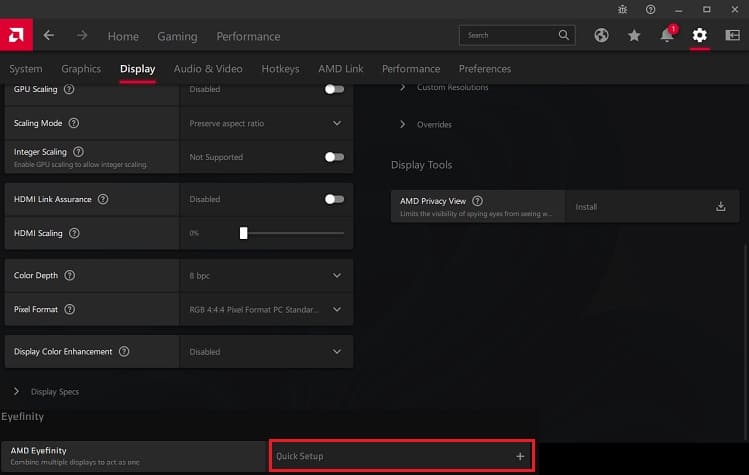
Task: Click the Quick Setup label
Action: [x=300, y=456]
